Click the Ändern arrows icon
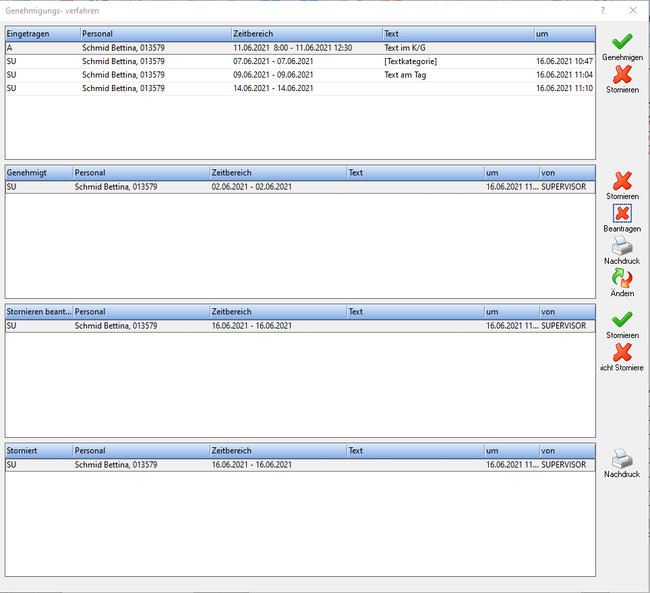 point(622,278)
